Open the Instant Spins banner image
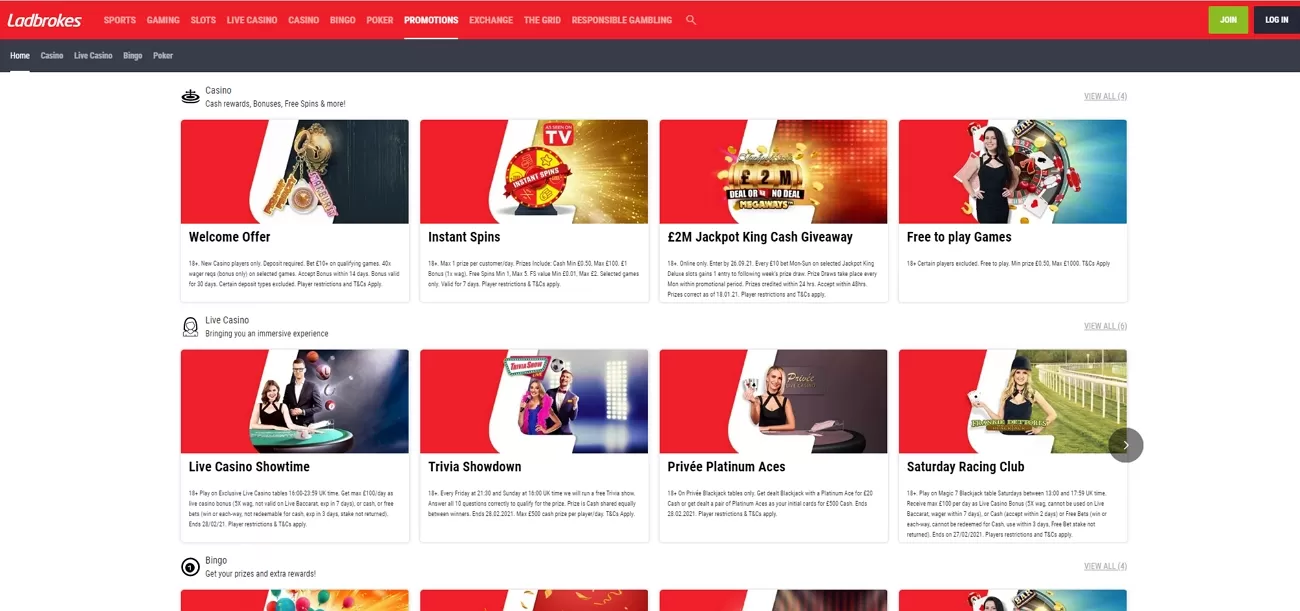This screenshot has height=611, width=1300. (x=534, y=172)
